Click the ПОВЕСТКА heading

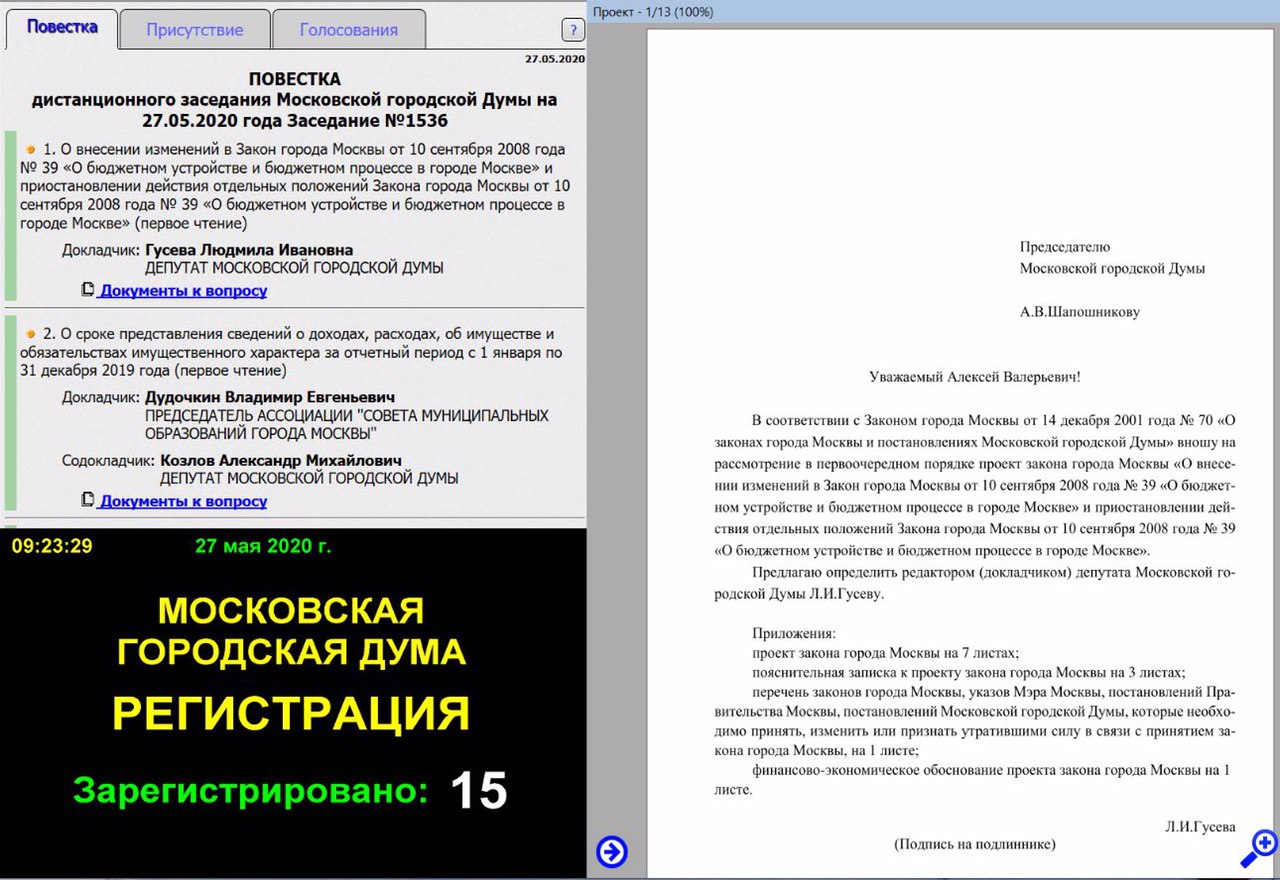pyautogui.click(x=294, y=79)
